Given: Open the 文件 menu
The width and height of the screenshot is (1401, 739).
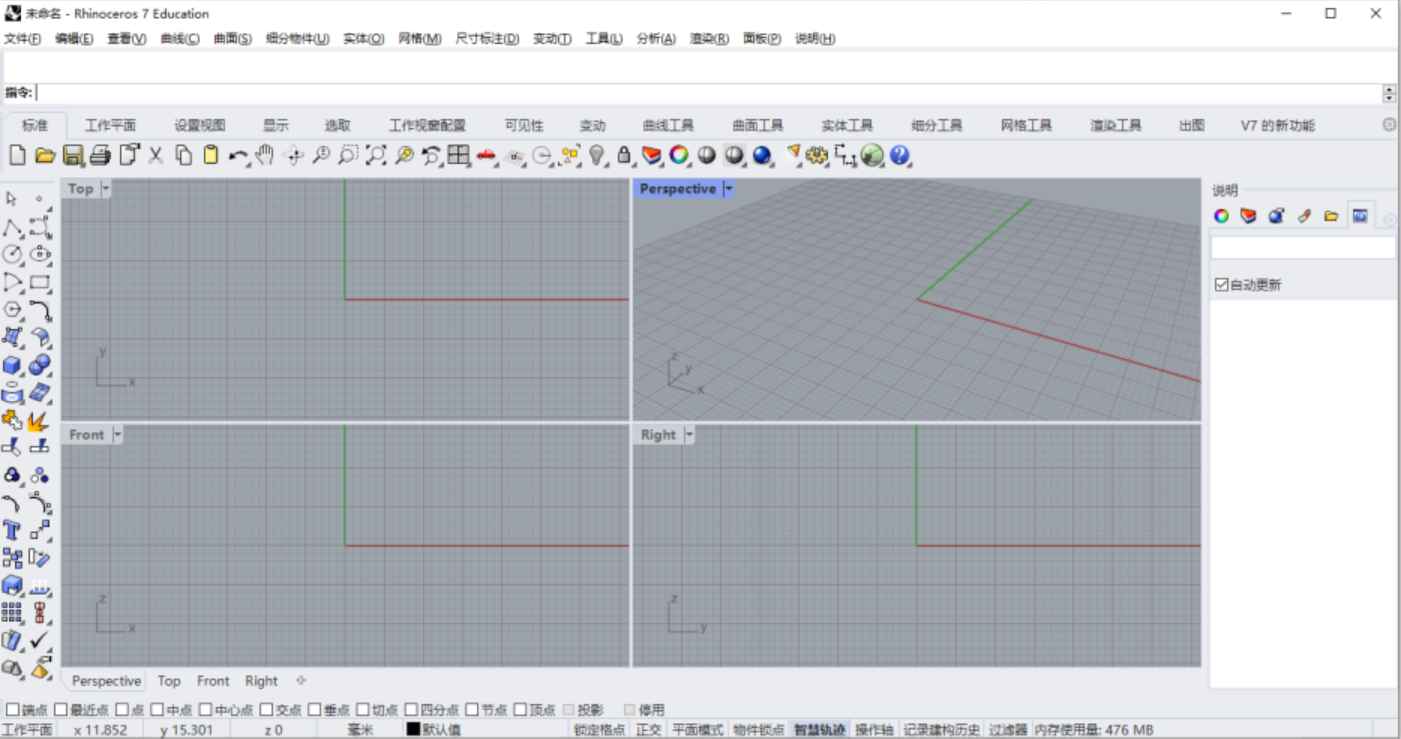Looking at the screenshot, I should click(22, 39).
